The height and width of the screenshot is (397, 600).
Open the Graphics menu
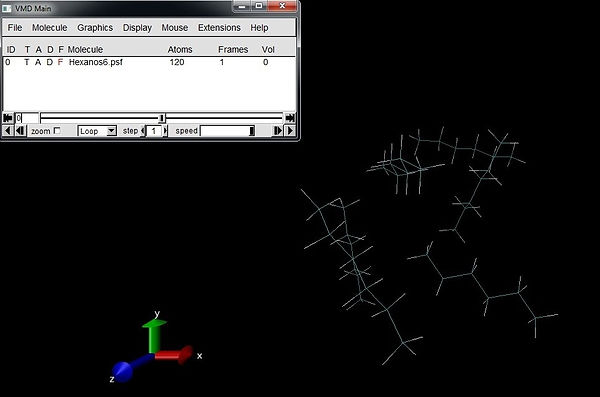(95, 28)
